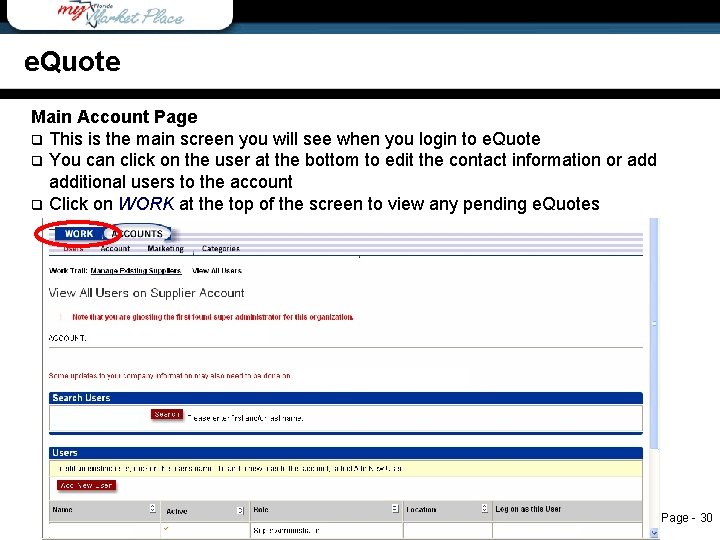Sort users by the Name column arrows
This screenshot has height=540, width=720.
(x=153, y=509)
